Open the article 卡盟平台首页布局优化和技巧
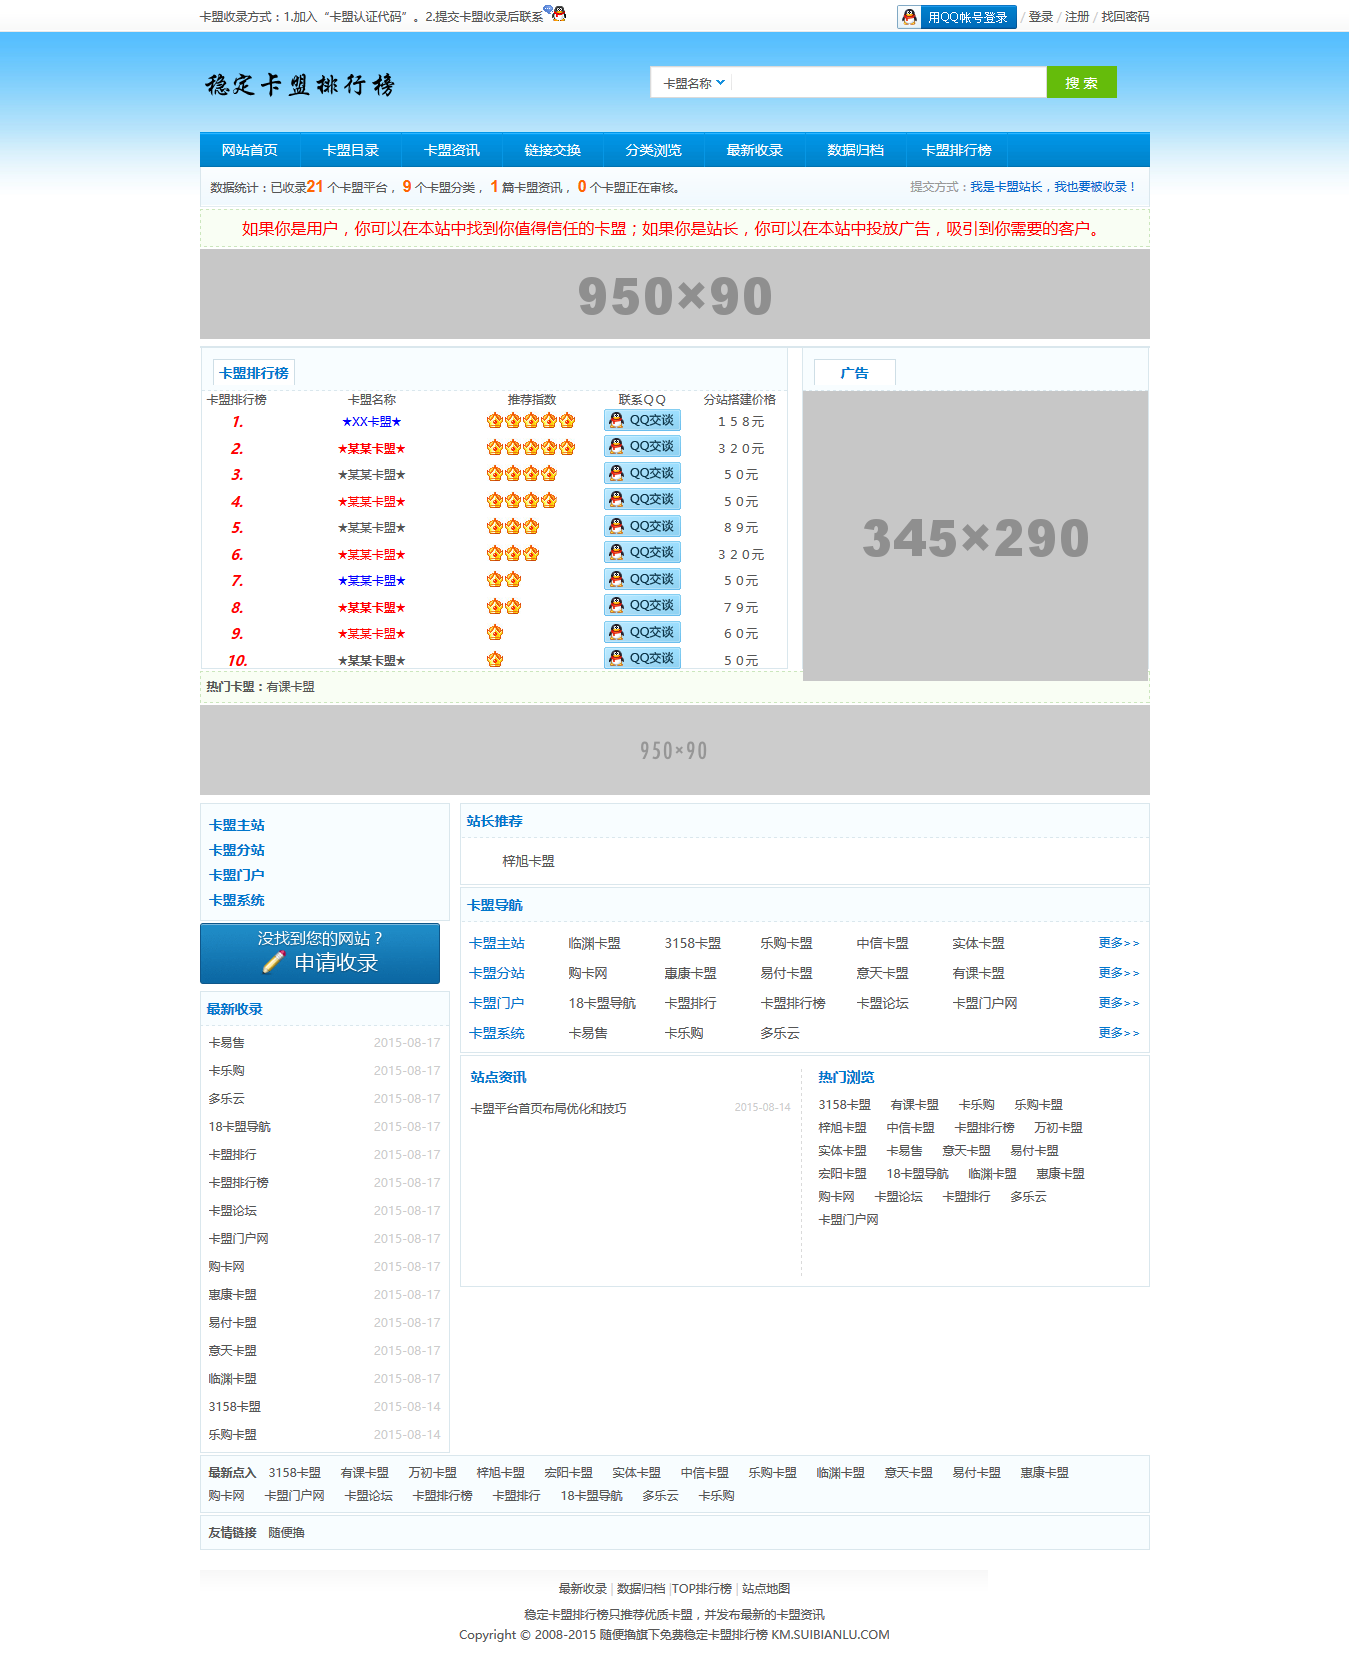1349x1654 pixels. 548,1108
